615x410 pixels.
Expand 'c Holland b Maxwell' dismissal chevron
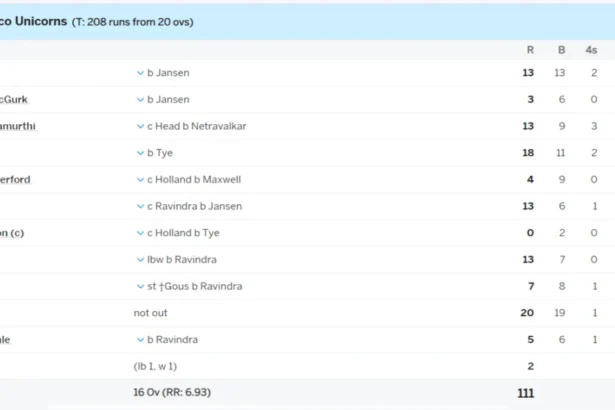tap(140, 180)
